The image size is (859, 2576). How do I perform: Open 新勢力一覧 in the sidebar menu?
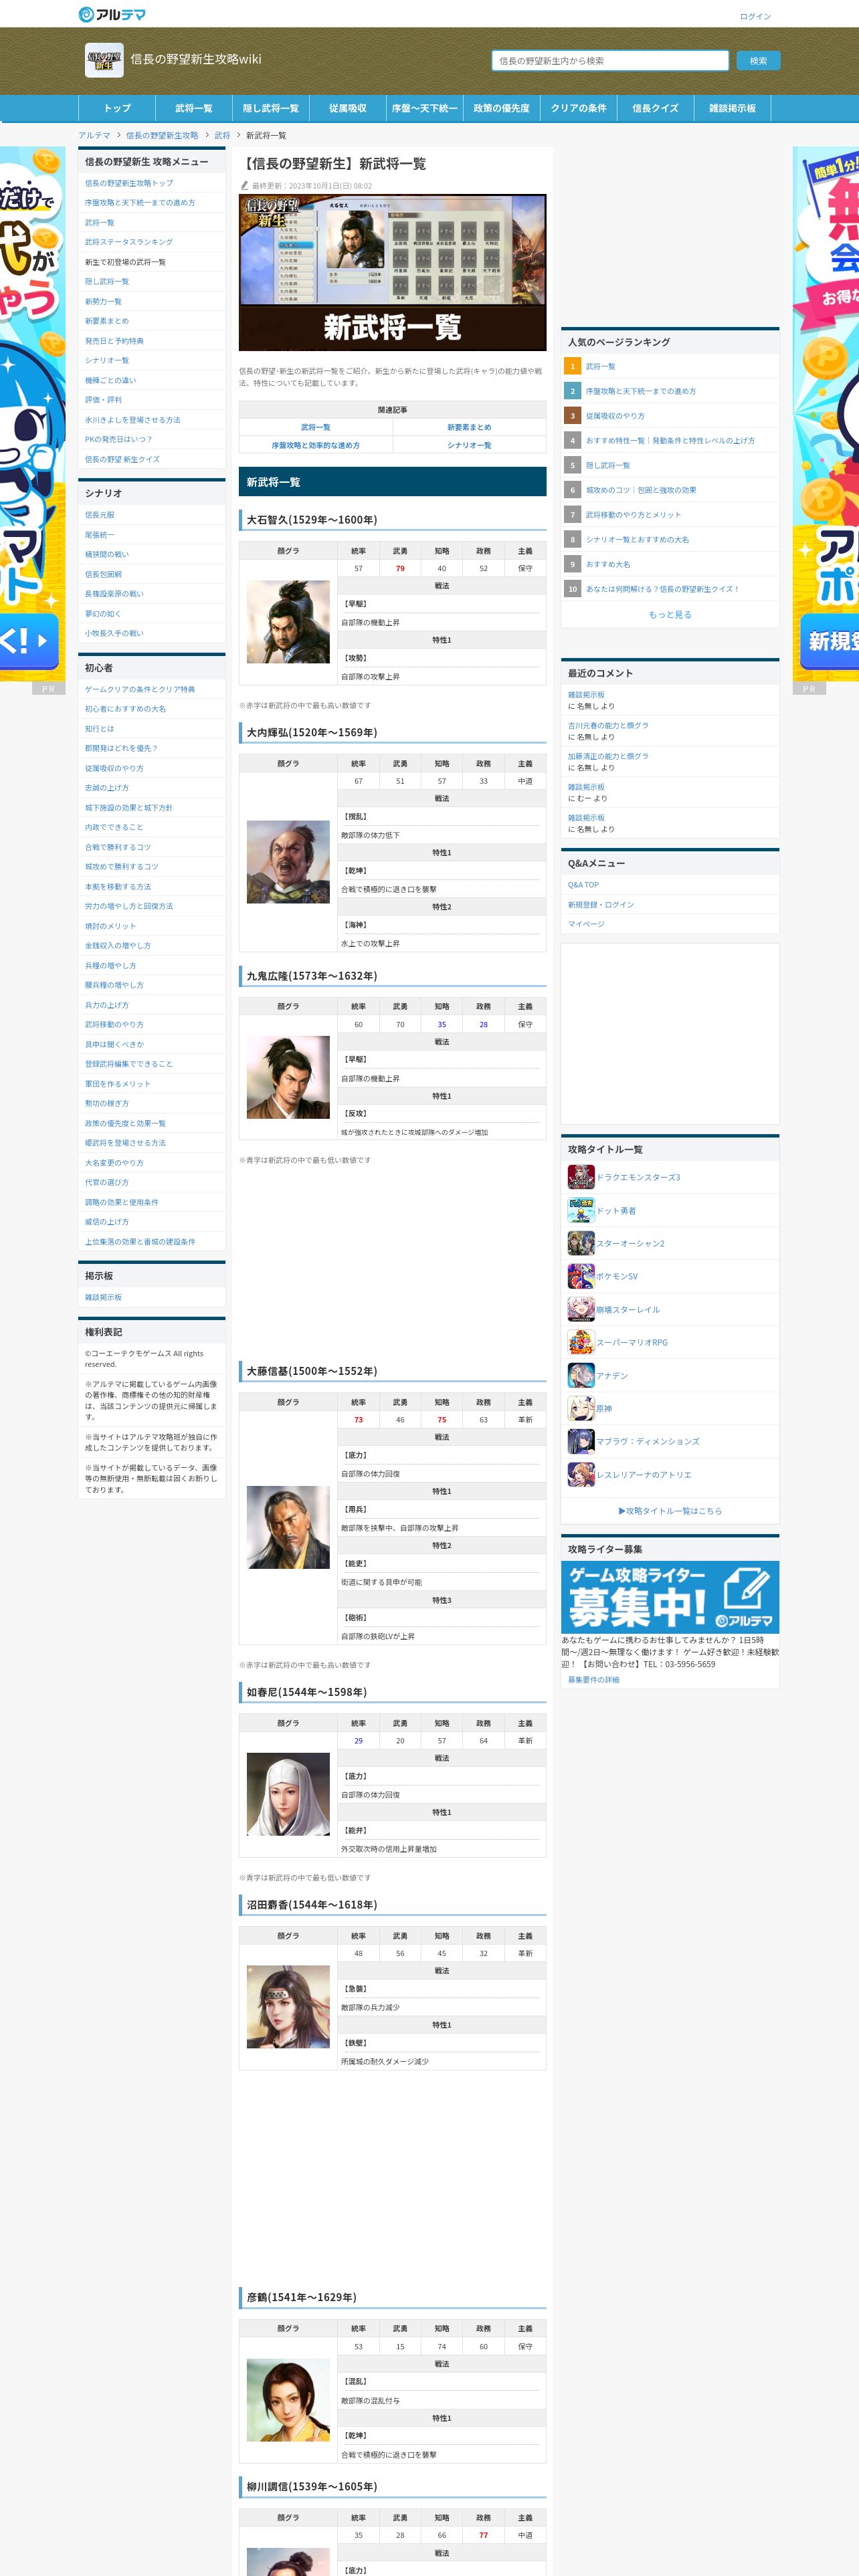click(104, 301)
